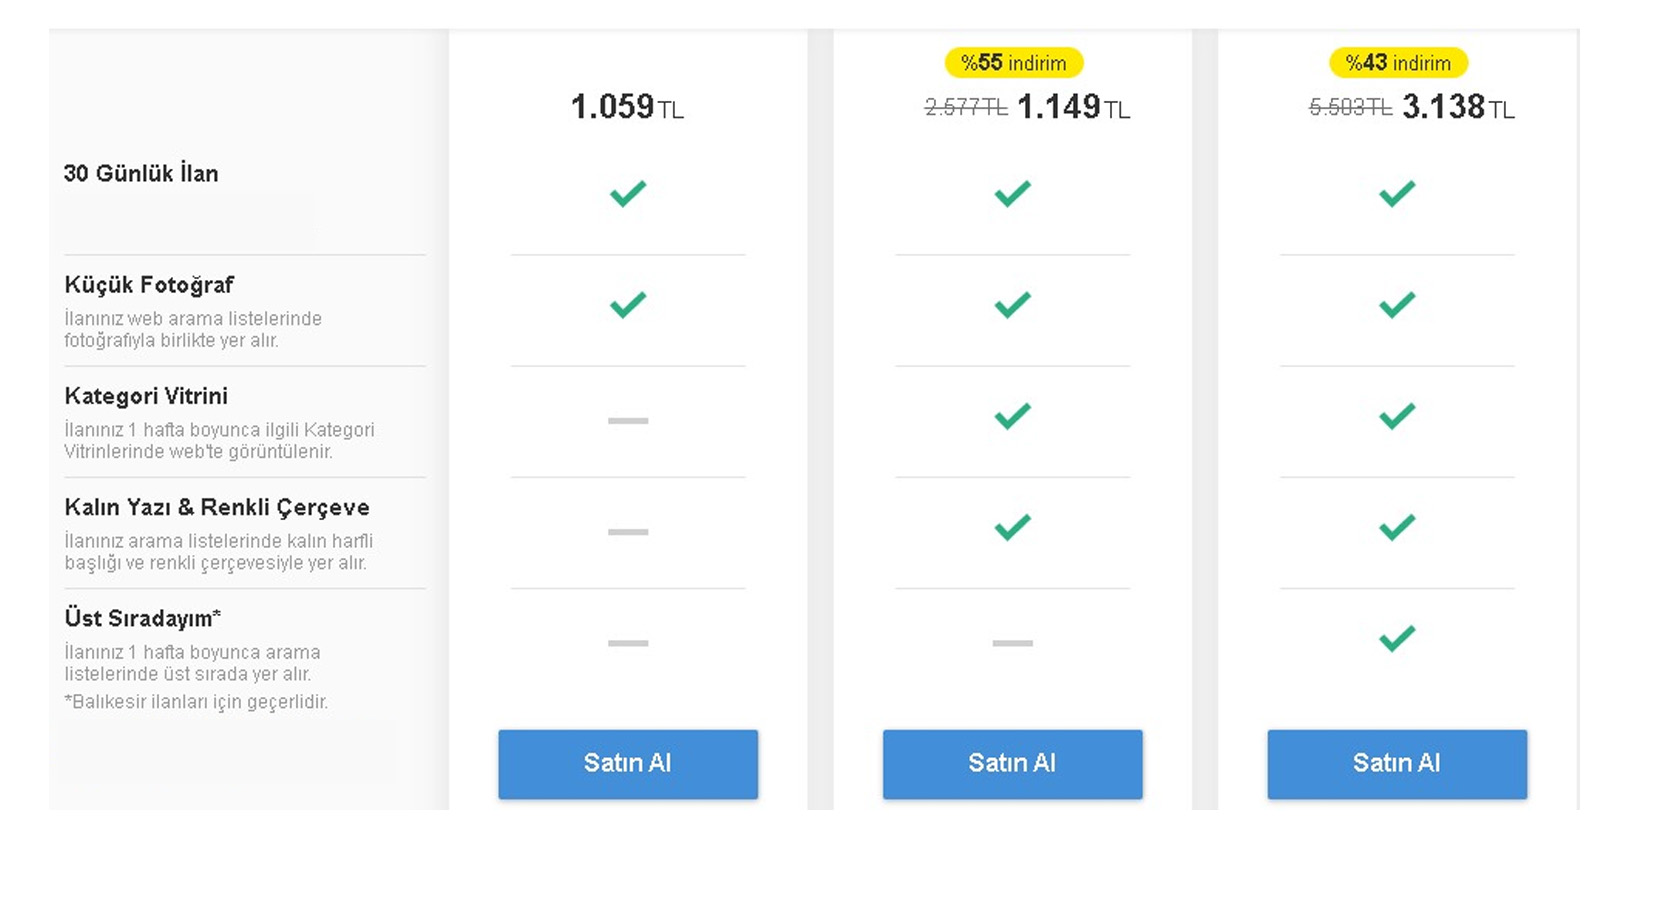This screenshot has width=1654, height=920.
Task: Click Satın Al under 3.138 TL package
Action: click(x=1396, y=764)
